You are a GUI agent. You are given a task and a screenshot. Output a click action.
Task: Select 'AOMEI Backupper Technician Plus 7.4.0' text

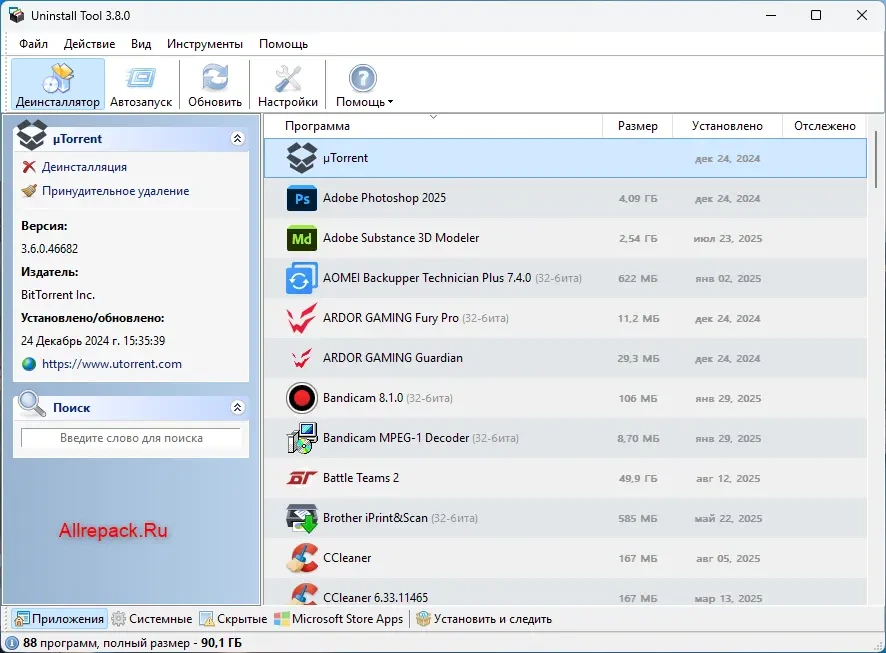coord(427,278)
